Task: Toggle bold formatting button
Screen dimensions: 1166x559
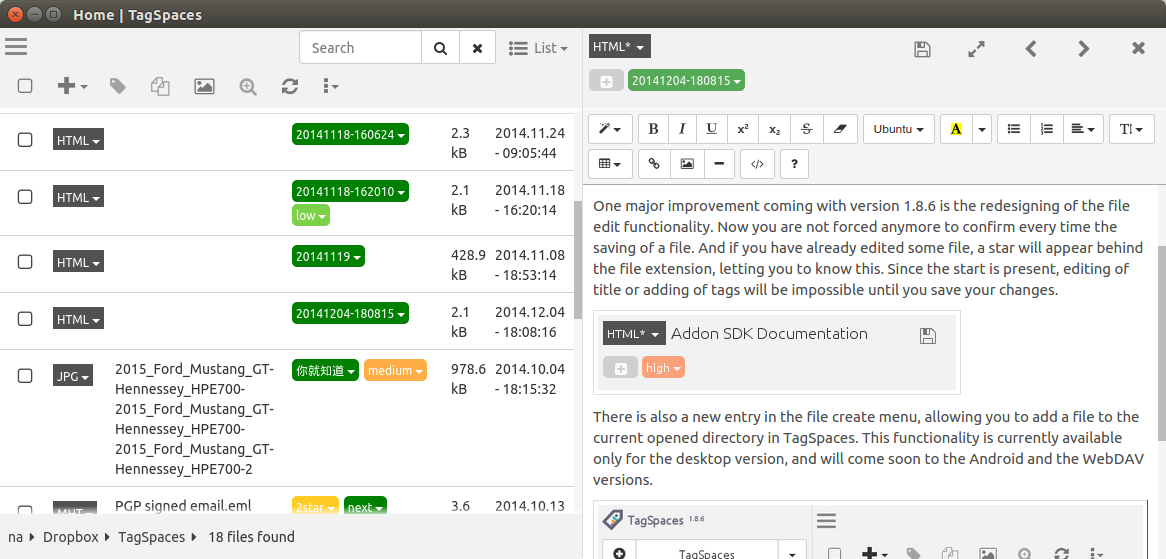Action: 654,129
